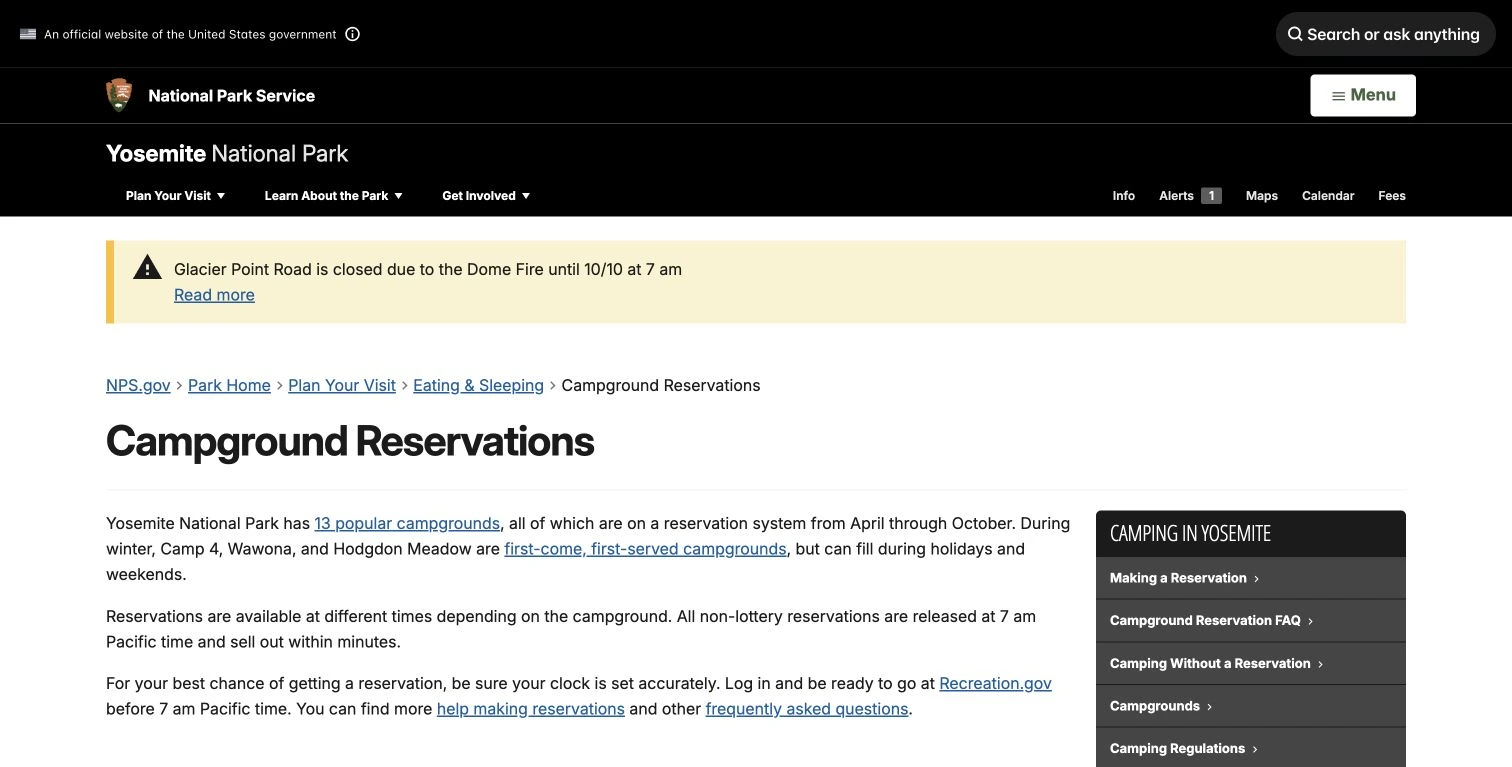1512x767 pixels.
Task: Open Camping Regulations sidebar item
Action: (x=1251, y=748)
